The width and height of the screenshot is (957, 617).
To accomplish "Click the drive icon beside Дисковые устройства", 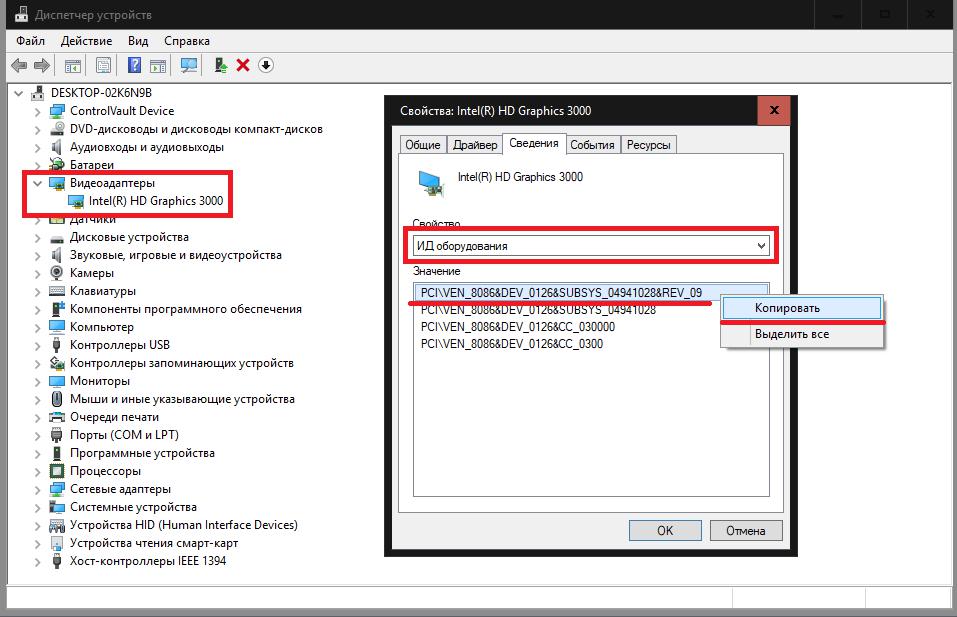I will (x=57, y=237).
